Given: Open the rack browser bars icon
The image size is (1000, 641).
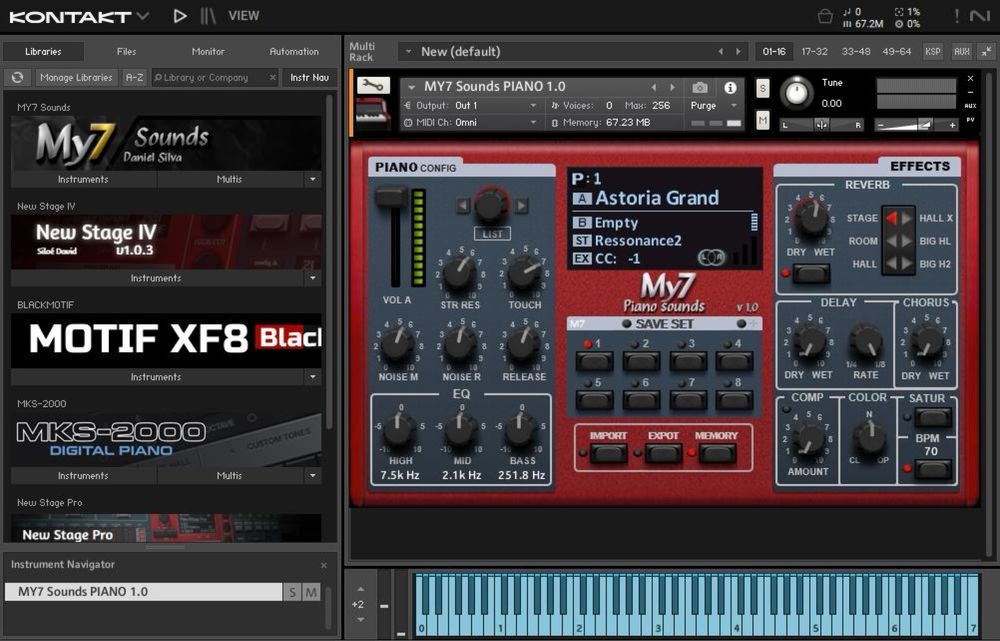Looking at the screenshot, I should tap(209, 16).
